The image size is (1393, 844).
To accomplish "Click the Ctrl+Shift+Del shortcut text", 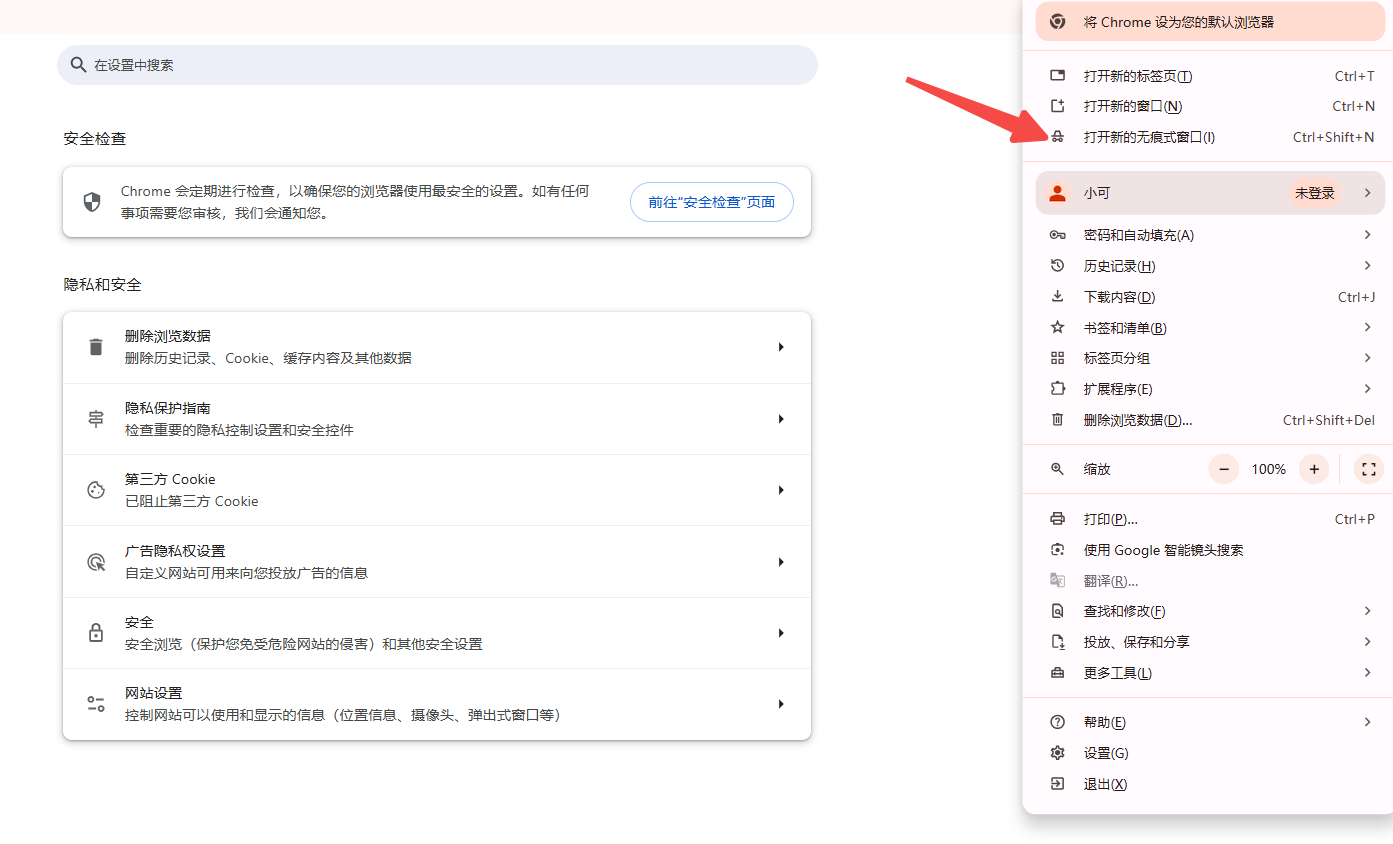I will pyautogui.click(x=1329, y=420).
